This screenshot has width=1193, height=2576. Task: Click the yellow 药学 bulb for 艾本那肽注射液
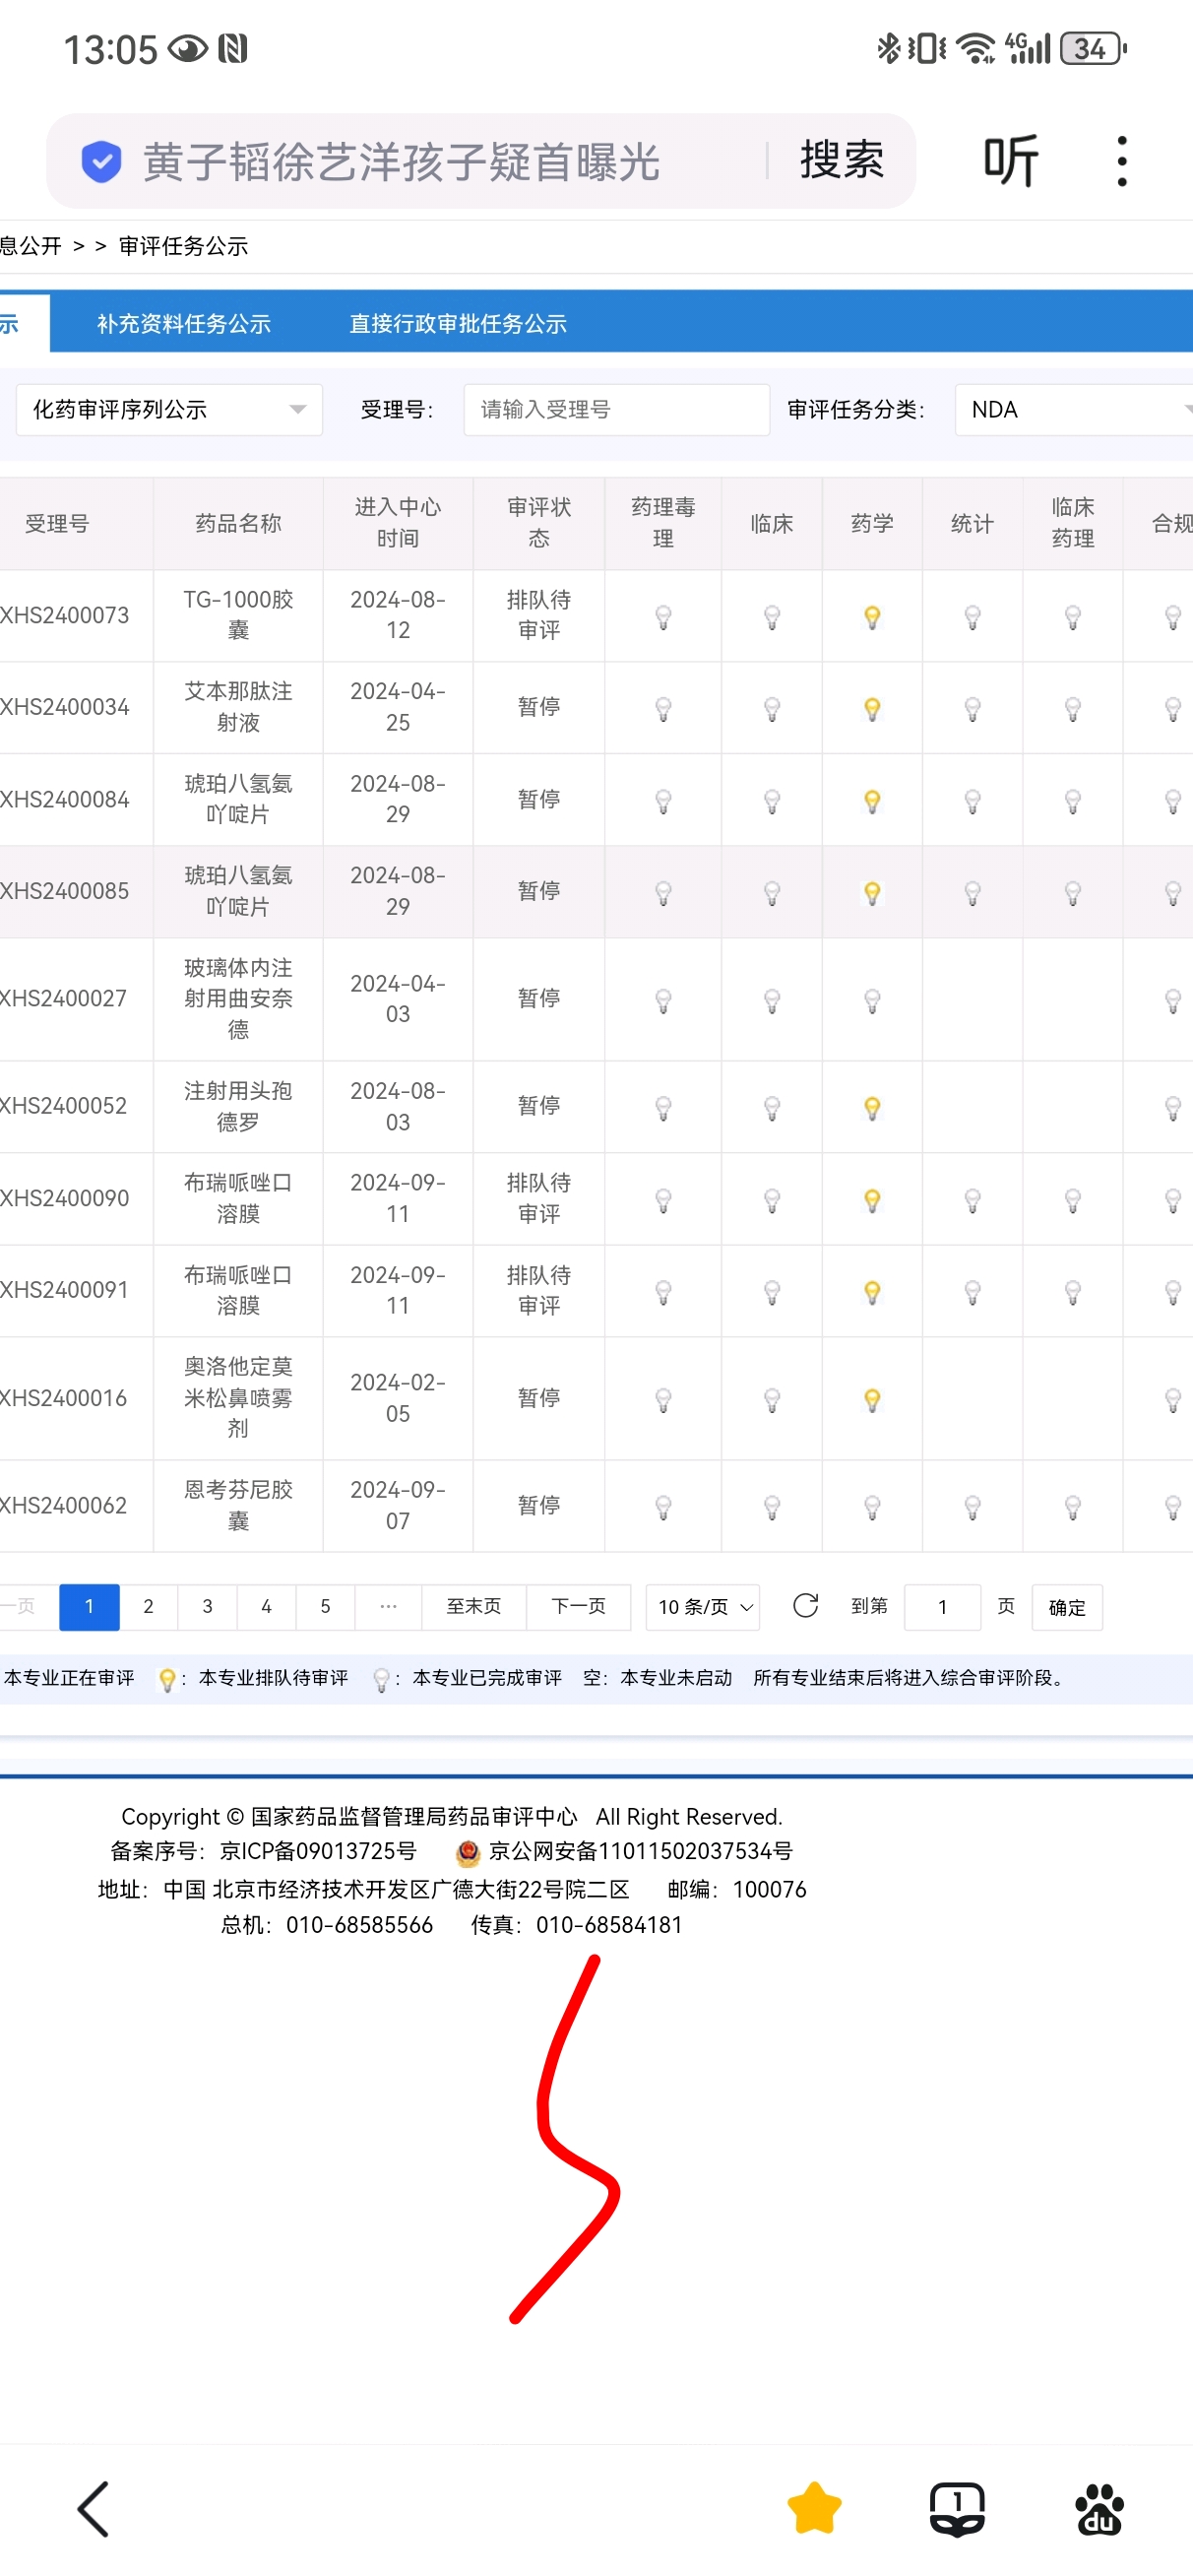[x=872, y=709]
